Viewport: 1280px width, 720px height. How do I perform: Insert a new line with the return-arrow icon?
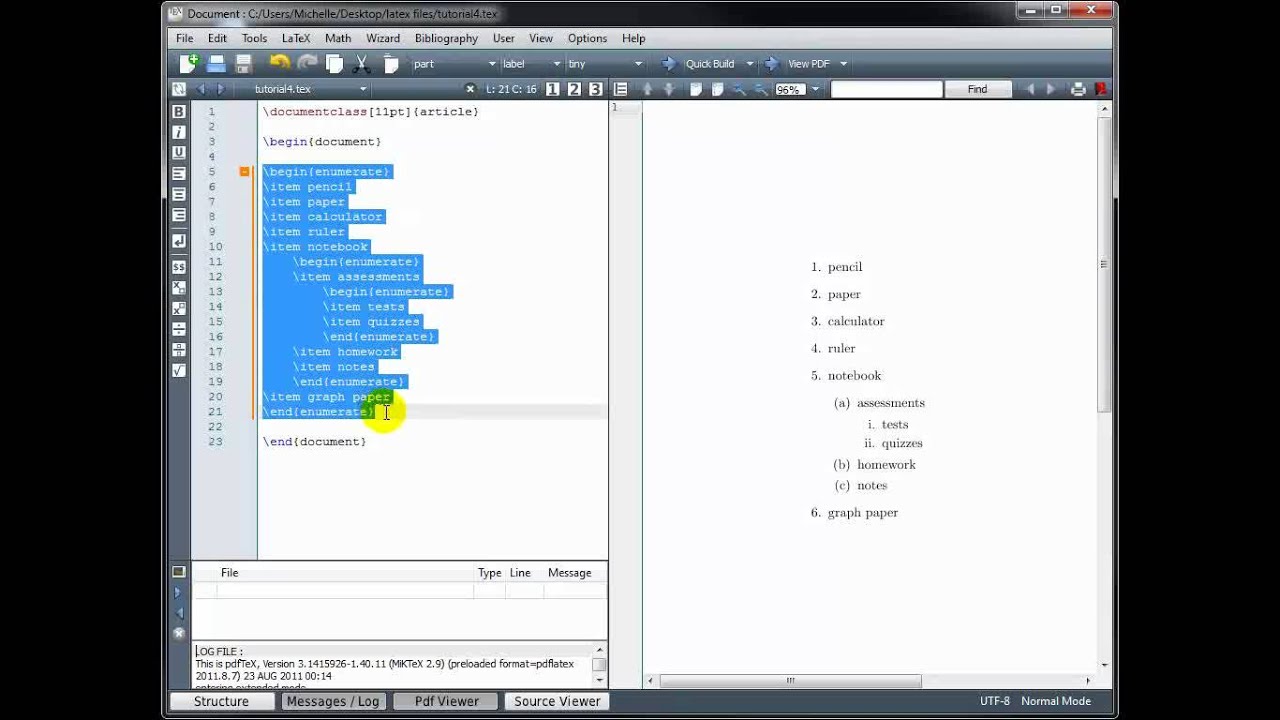[179, 241]
